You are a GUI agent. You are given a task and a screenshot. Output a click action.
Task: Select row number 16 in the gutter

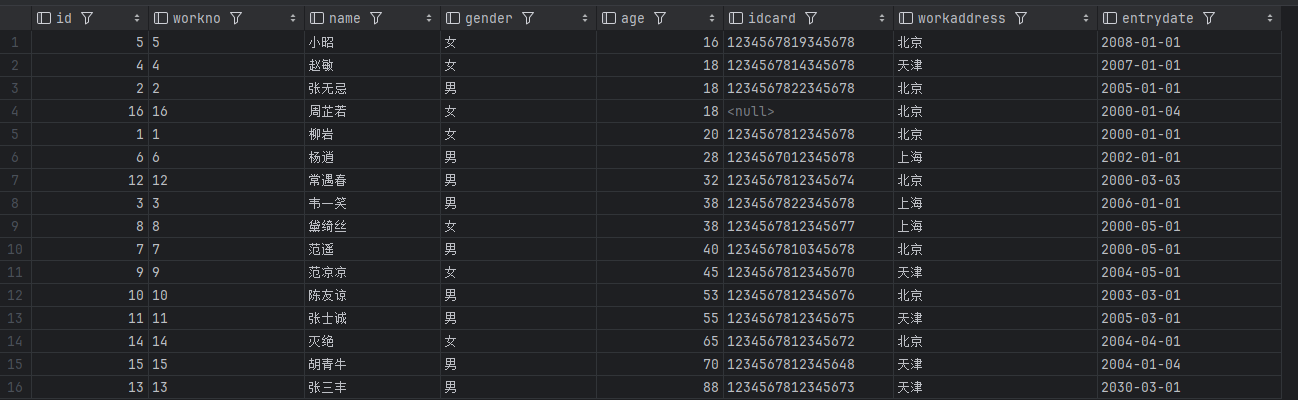pyautogui.click(x=14, y=387)
